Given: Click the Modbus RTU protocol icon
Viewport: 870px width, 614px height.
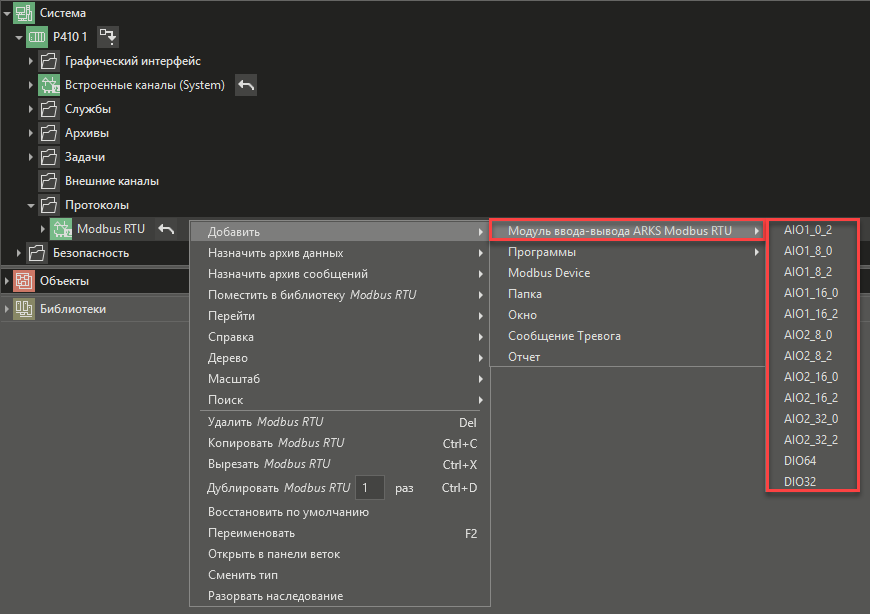Looking at the screenshot, I should 61,229.
